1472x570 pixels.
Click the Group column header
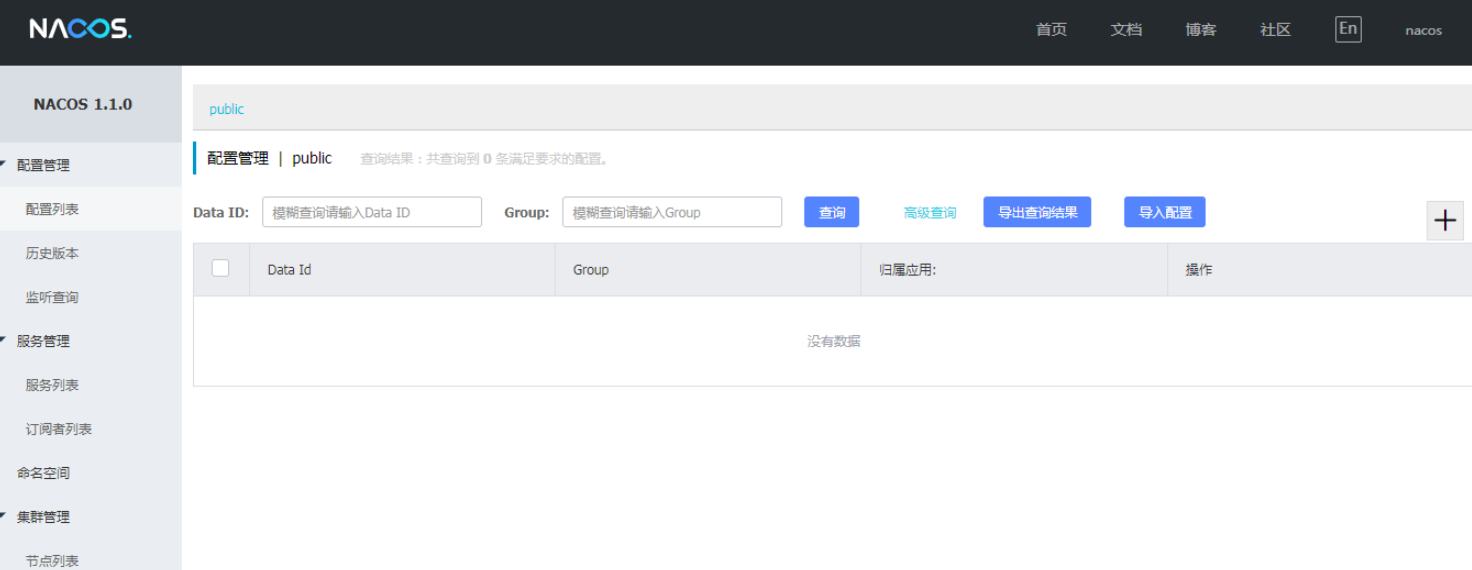[x=708, y=269]
